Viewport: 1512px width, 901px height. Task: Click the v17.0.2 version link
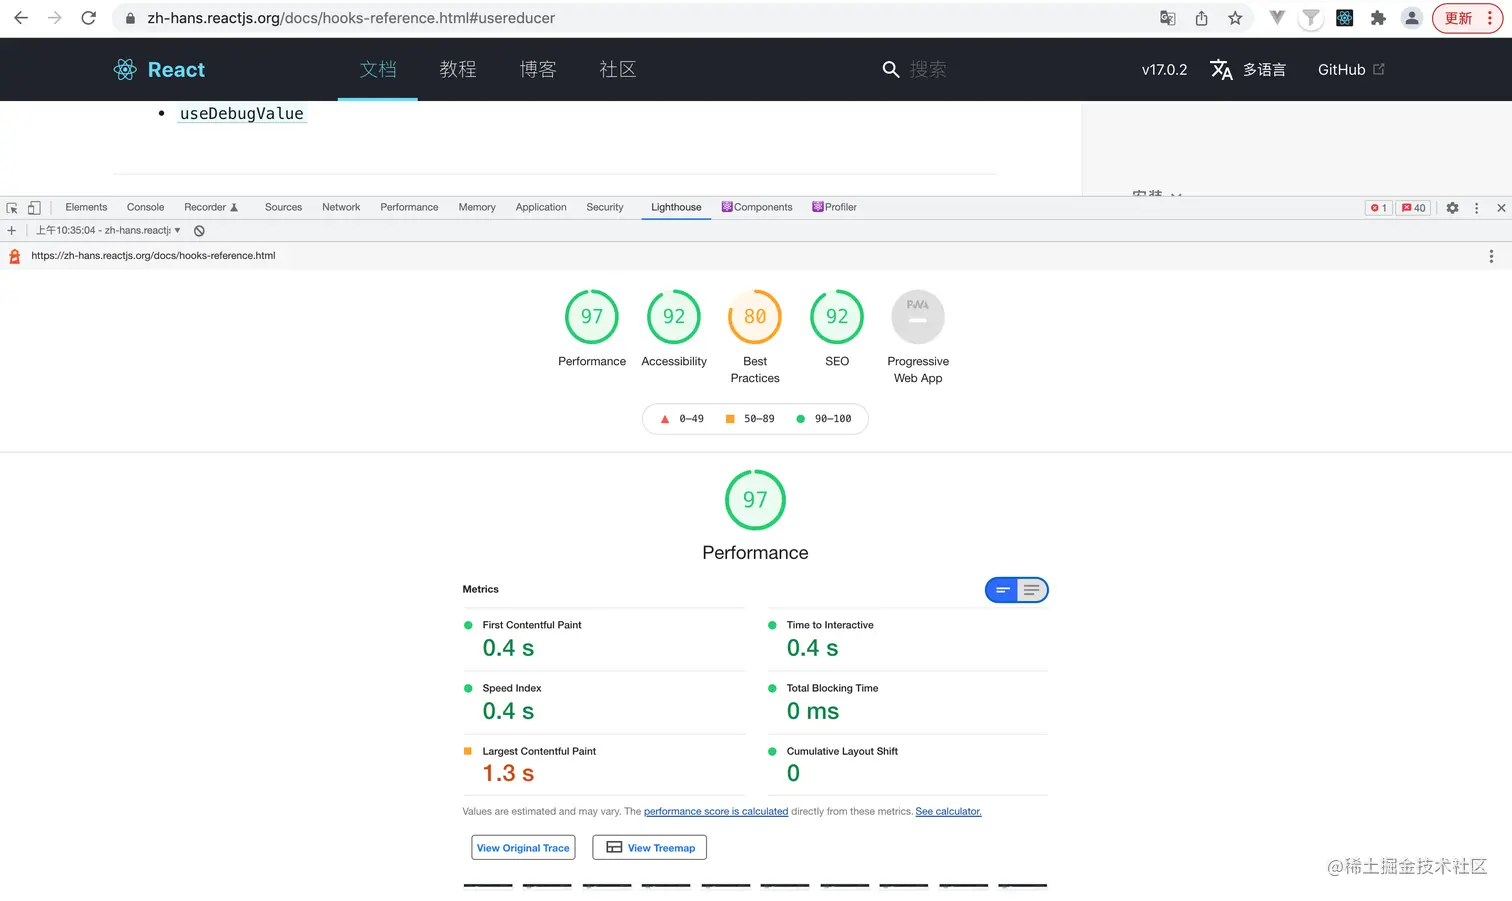click(1164, 70)
